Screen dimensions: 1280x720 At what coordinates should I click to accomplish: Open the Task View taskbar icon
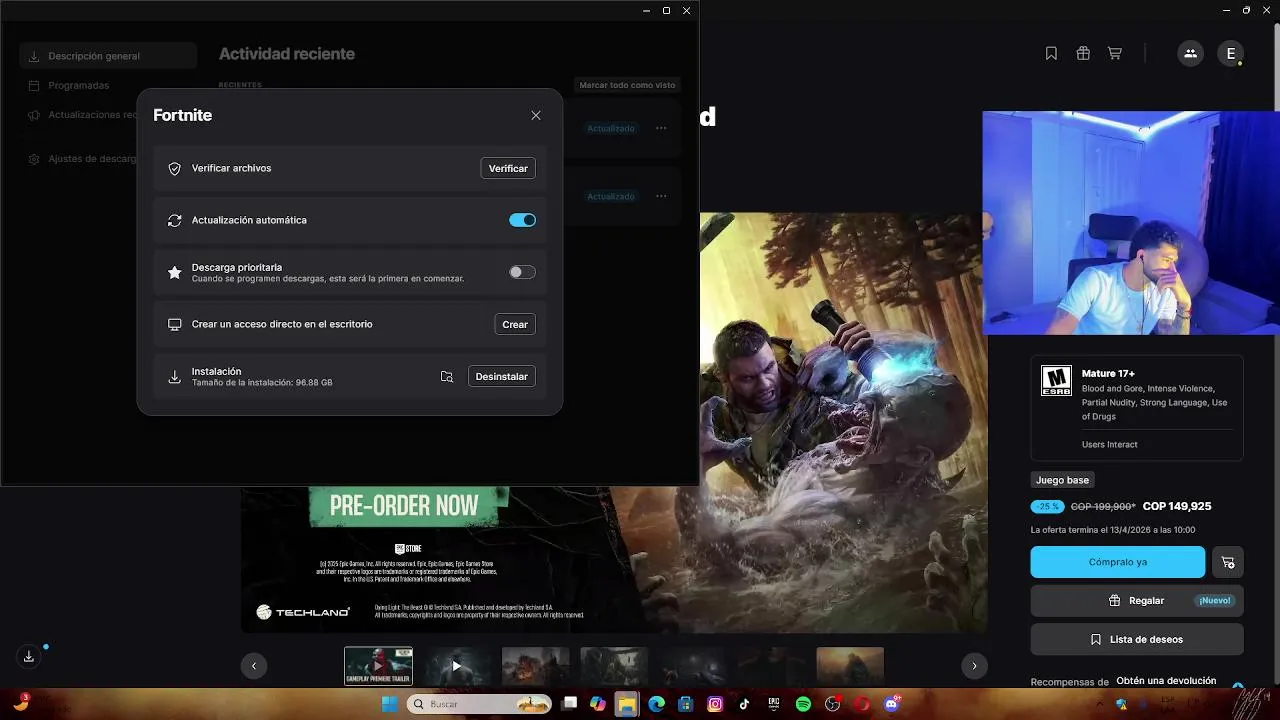point(570,704)
